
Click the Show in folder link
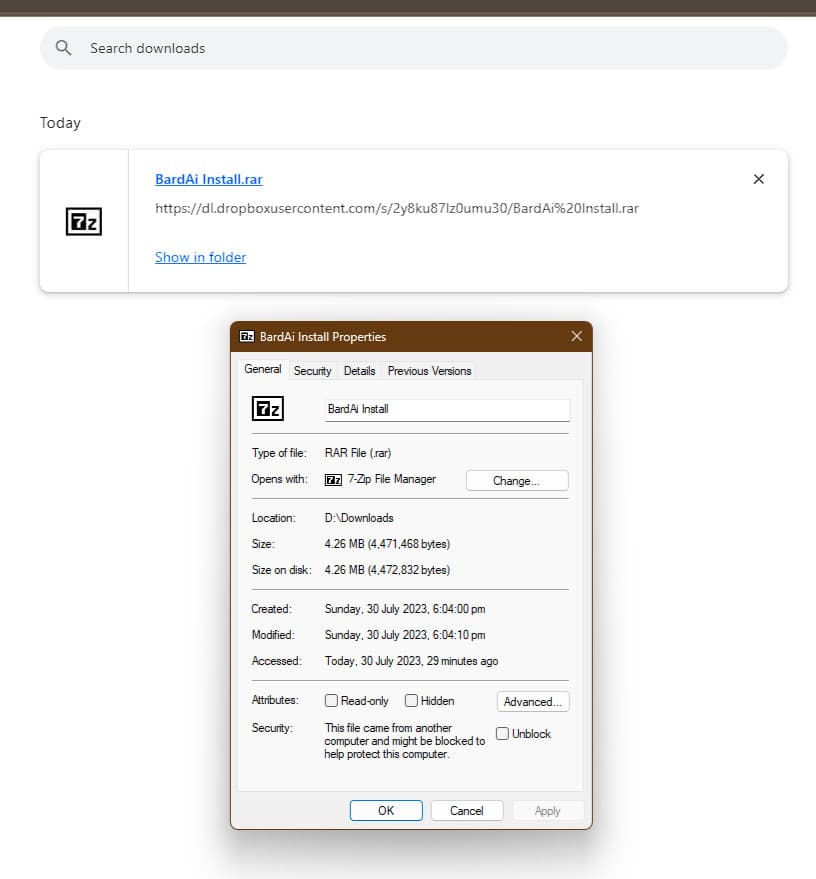200,257
